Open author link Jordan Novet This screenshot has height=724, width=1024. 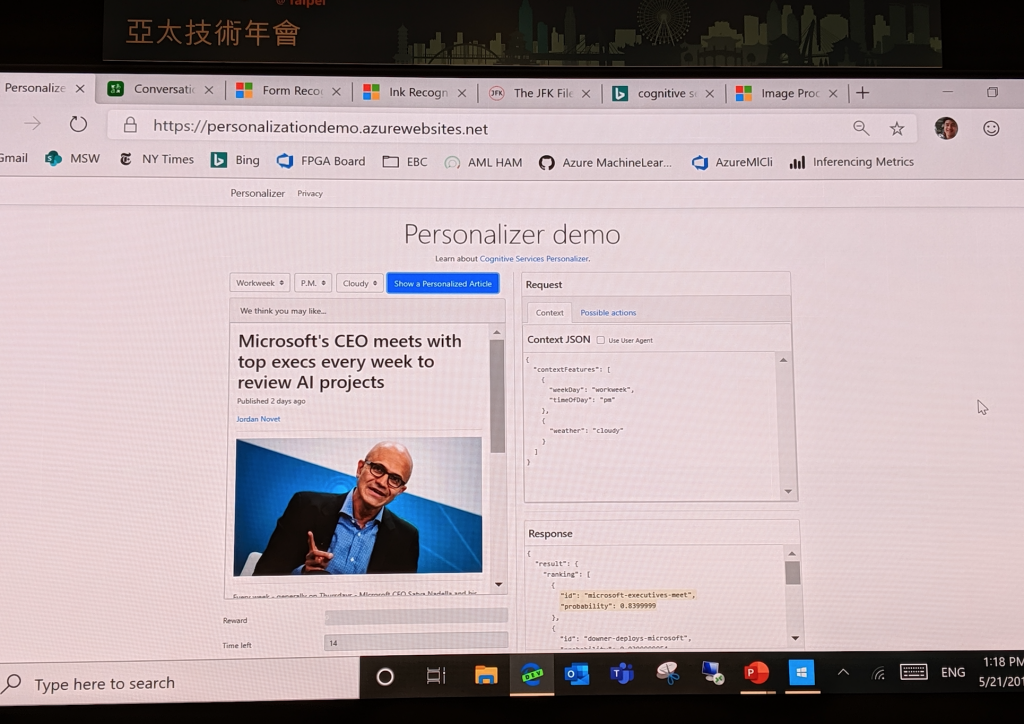click(x=258, y=419)
